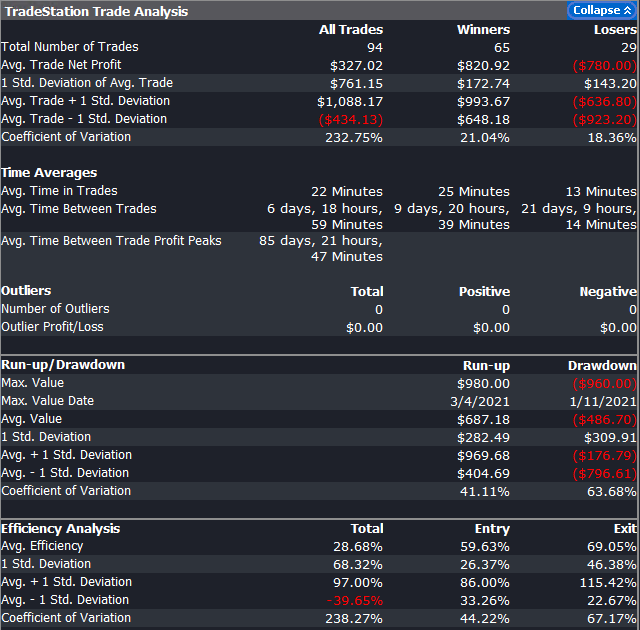Image resolution: width=640 pixels, height=630 pixels.
Task: Select the 67.17% exit variation value
Action: point(611,618)
